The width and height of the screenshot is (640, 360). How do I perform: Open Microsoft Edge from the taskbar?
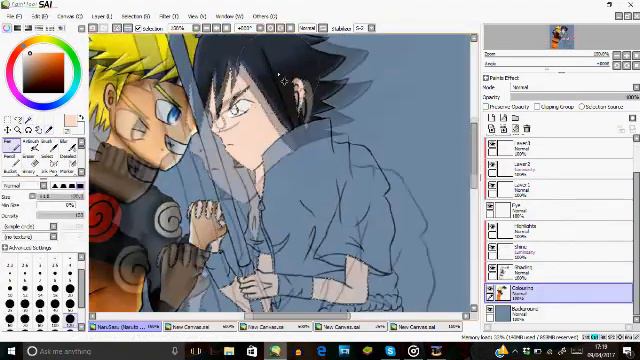322,351
